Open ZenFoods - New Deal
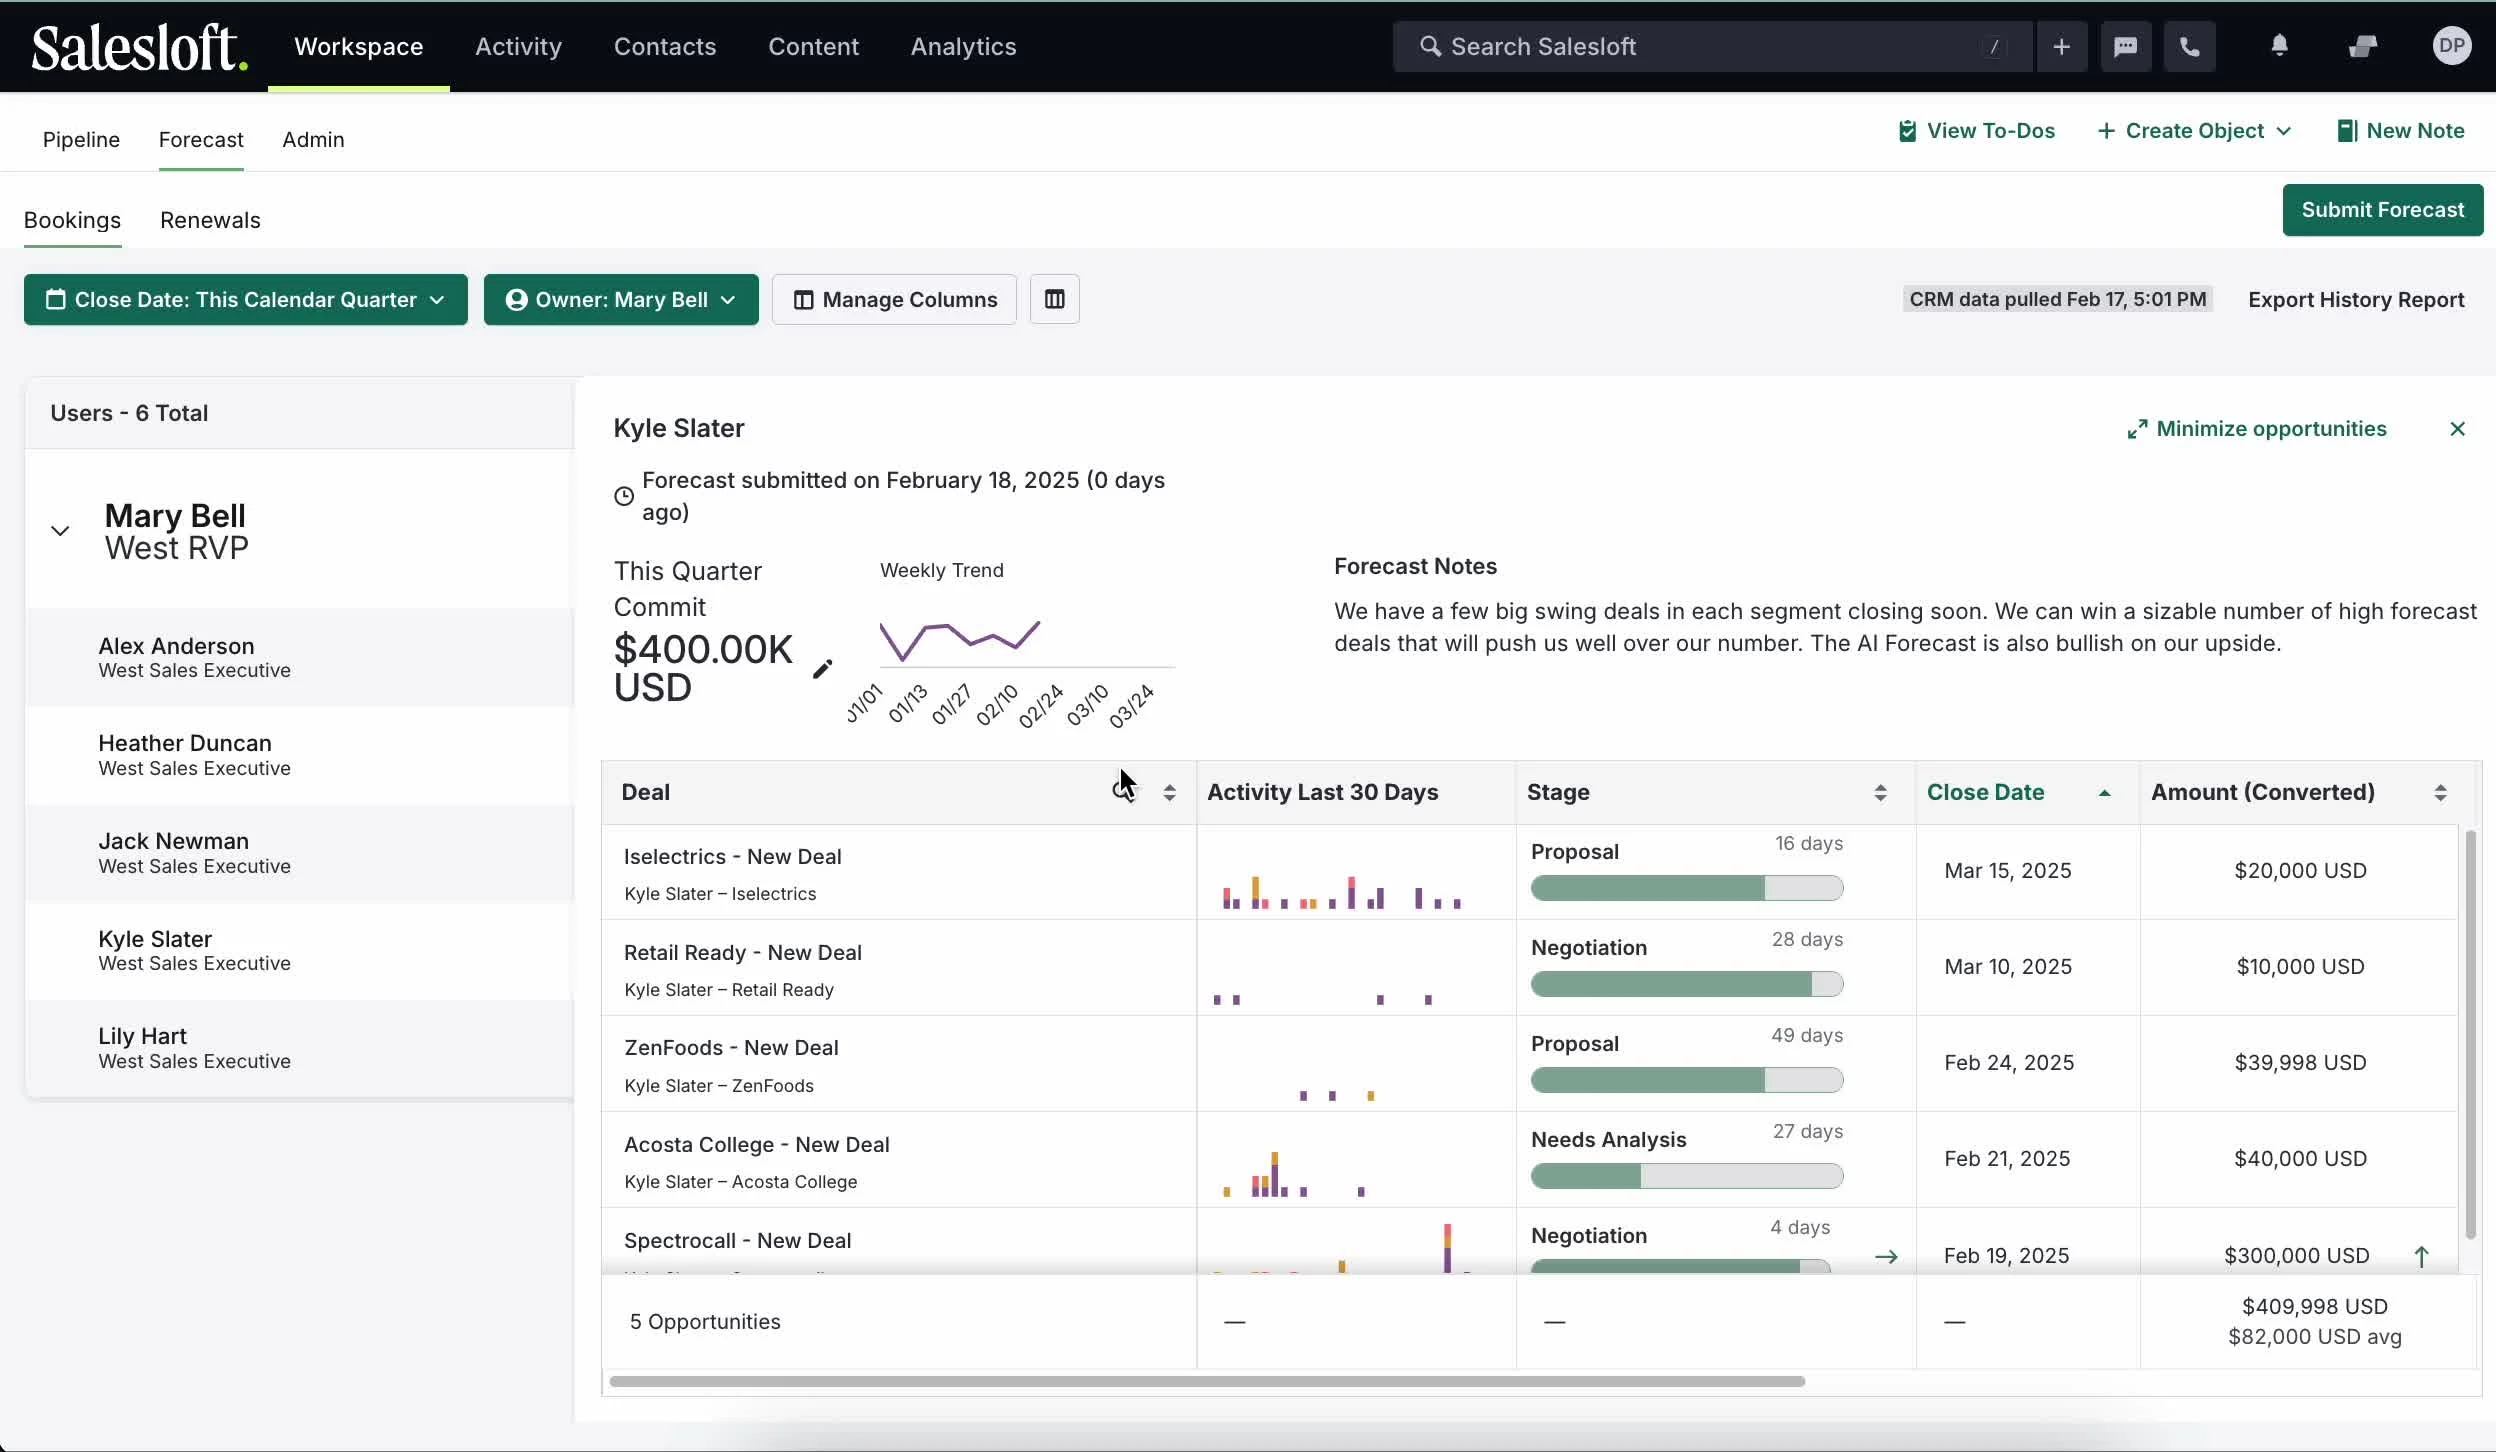Viewport: 2496px width, 1452px height. tap(731, 1048)
